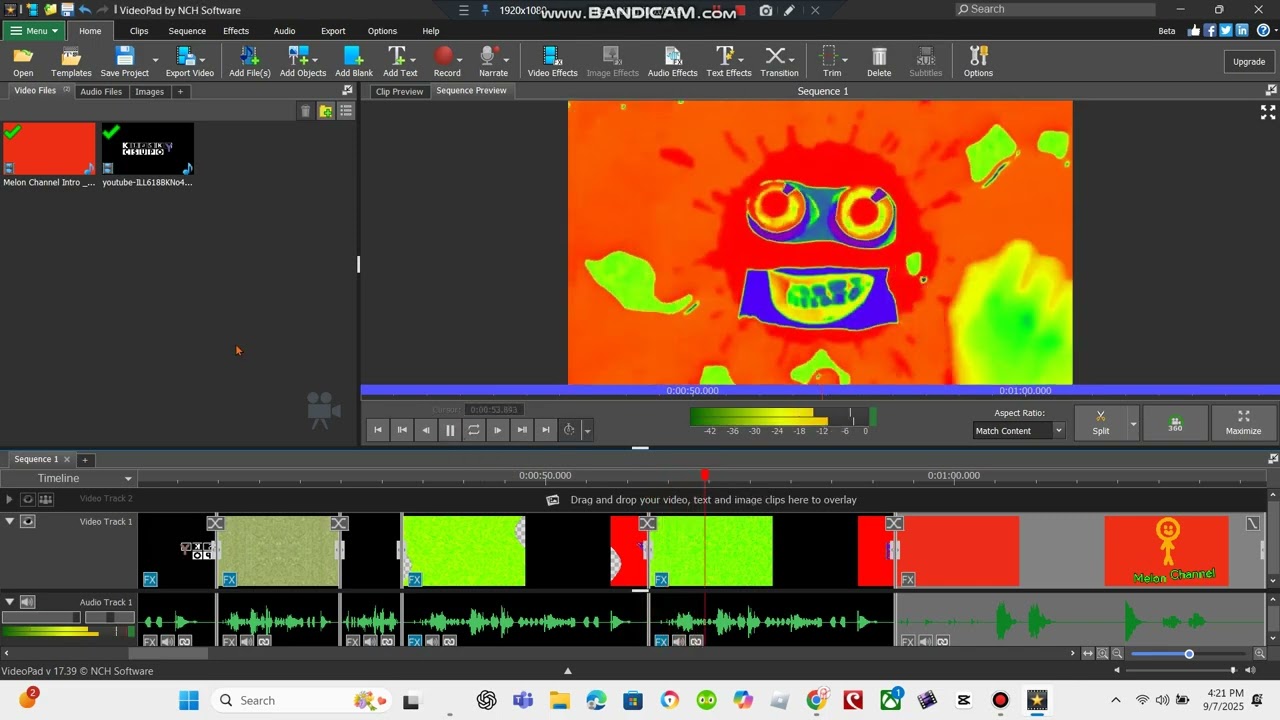
Task: Toggle Video Track 2 group icon
Action: pos(46,499)
